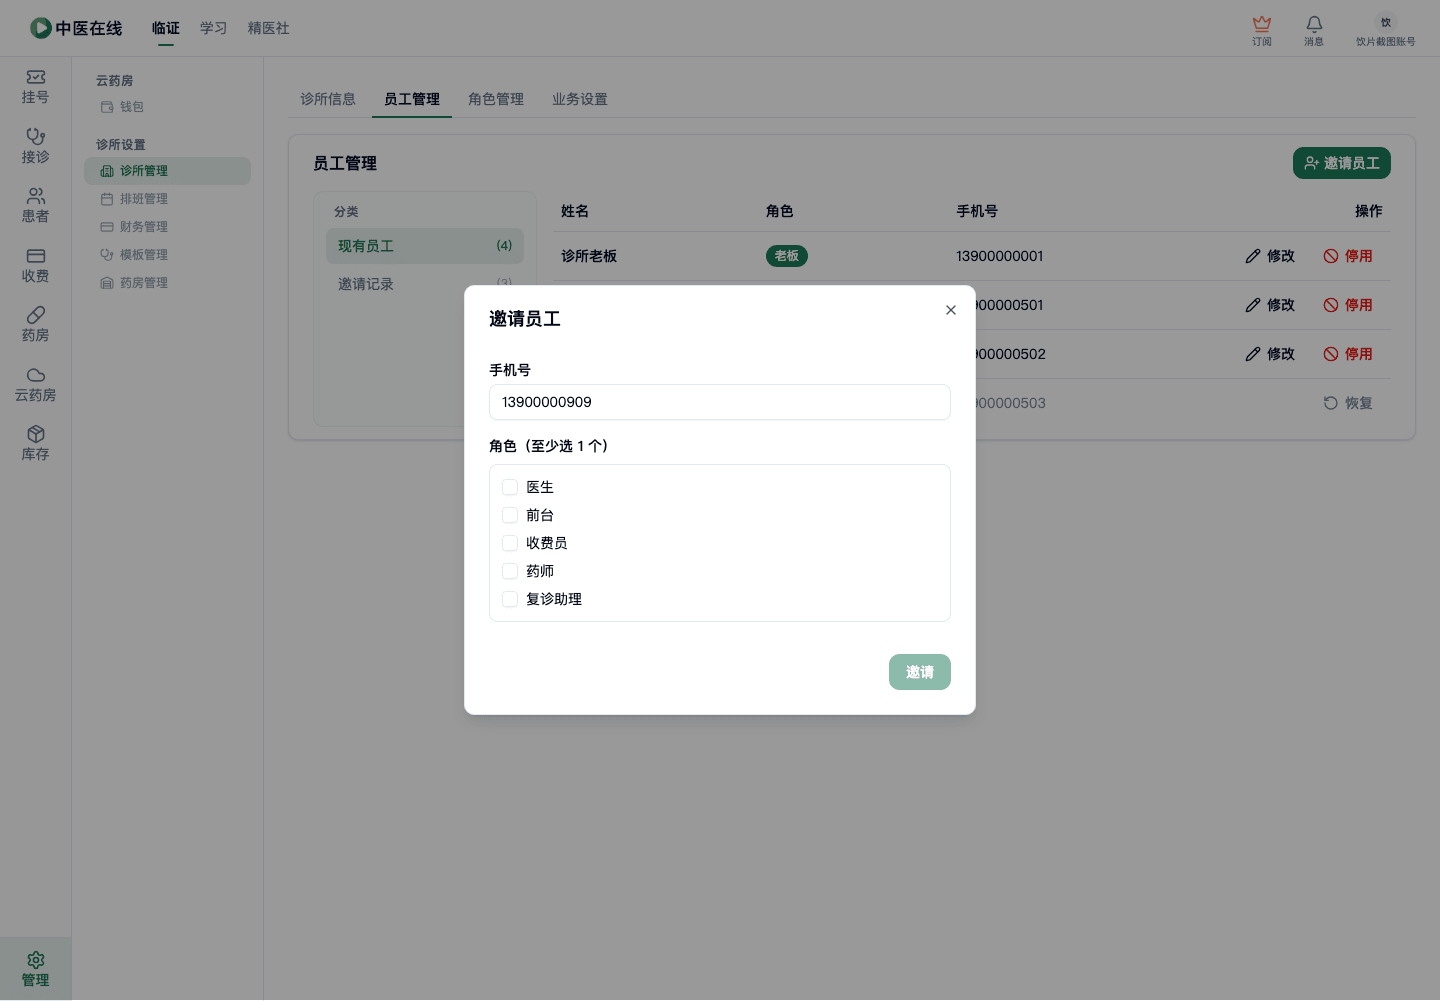The image size is (1440, 1001).
Task: Click 修改 for 诊所老板 row
Action: pos(1270,256)
